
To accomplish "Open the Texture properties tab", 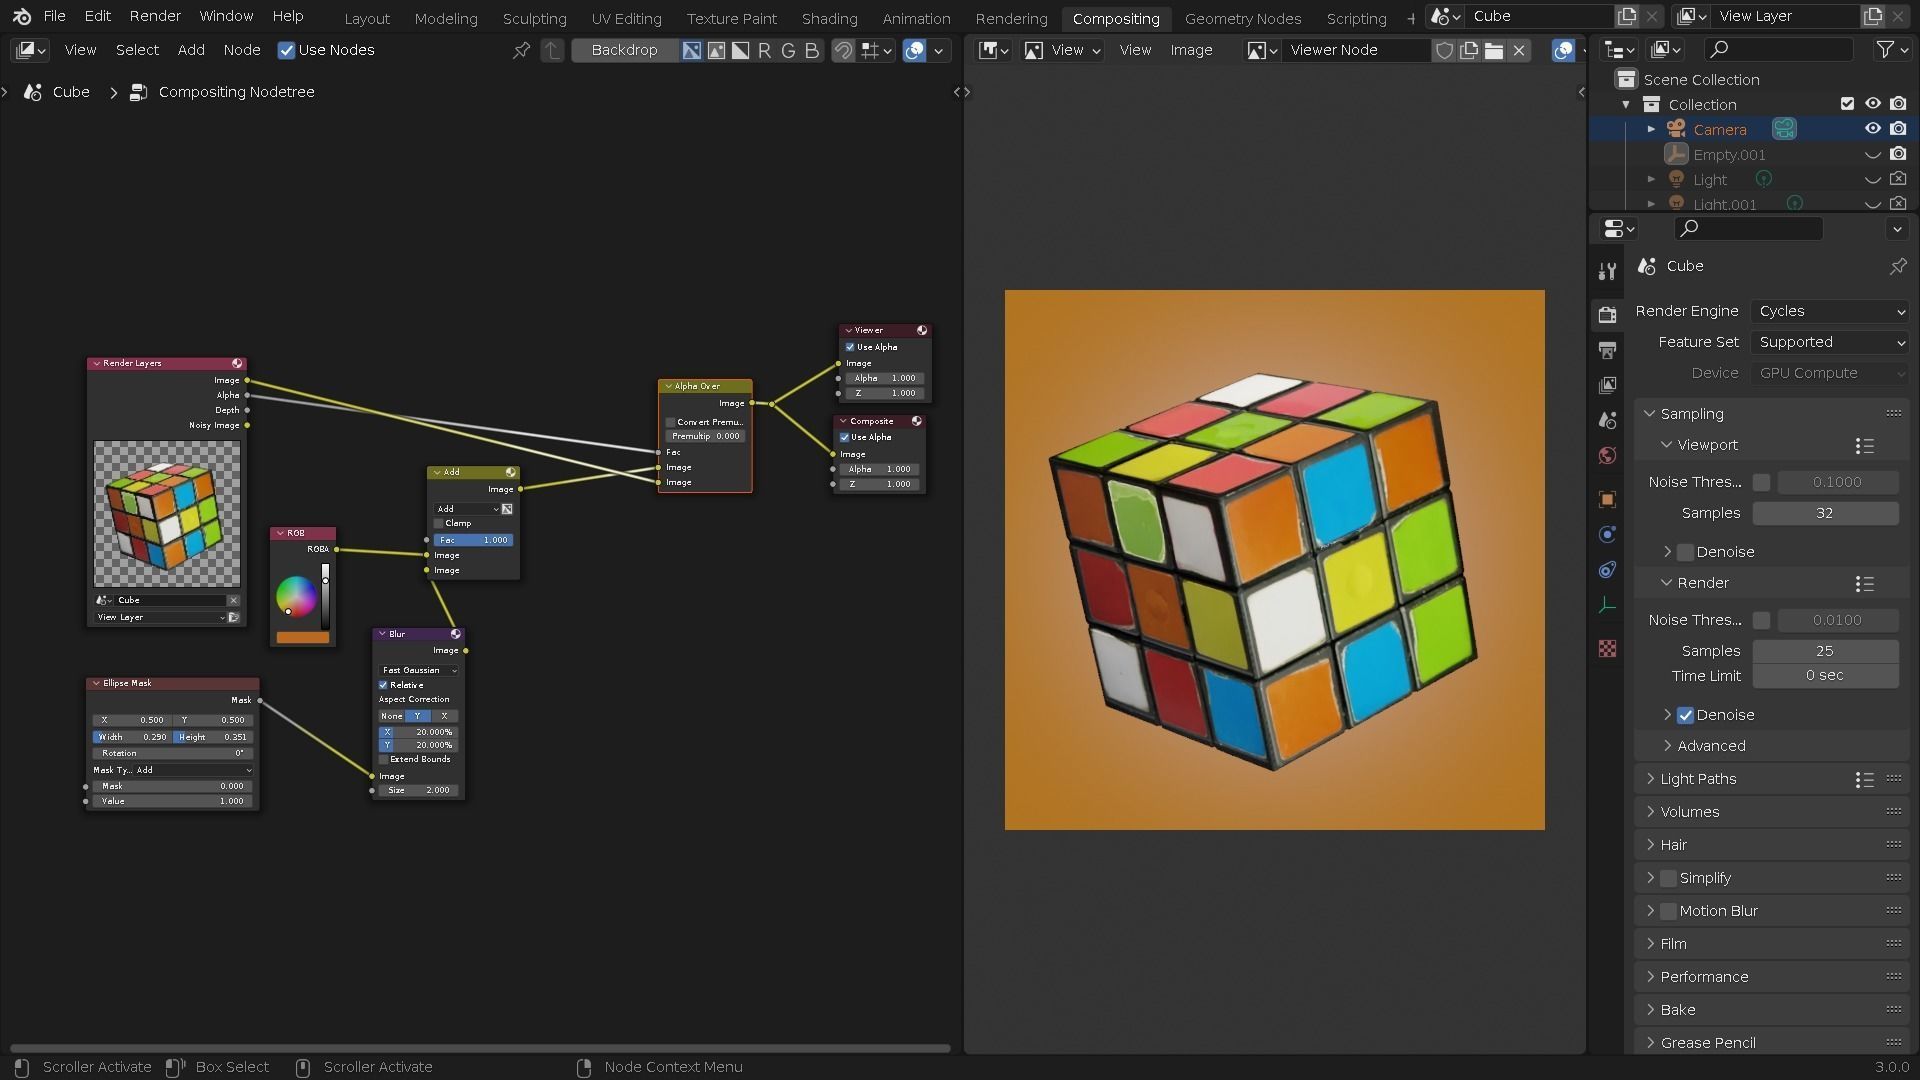I will tap(1607, 649).
